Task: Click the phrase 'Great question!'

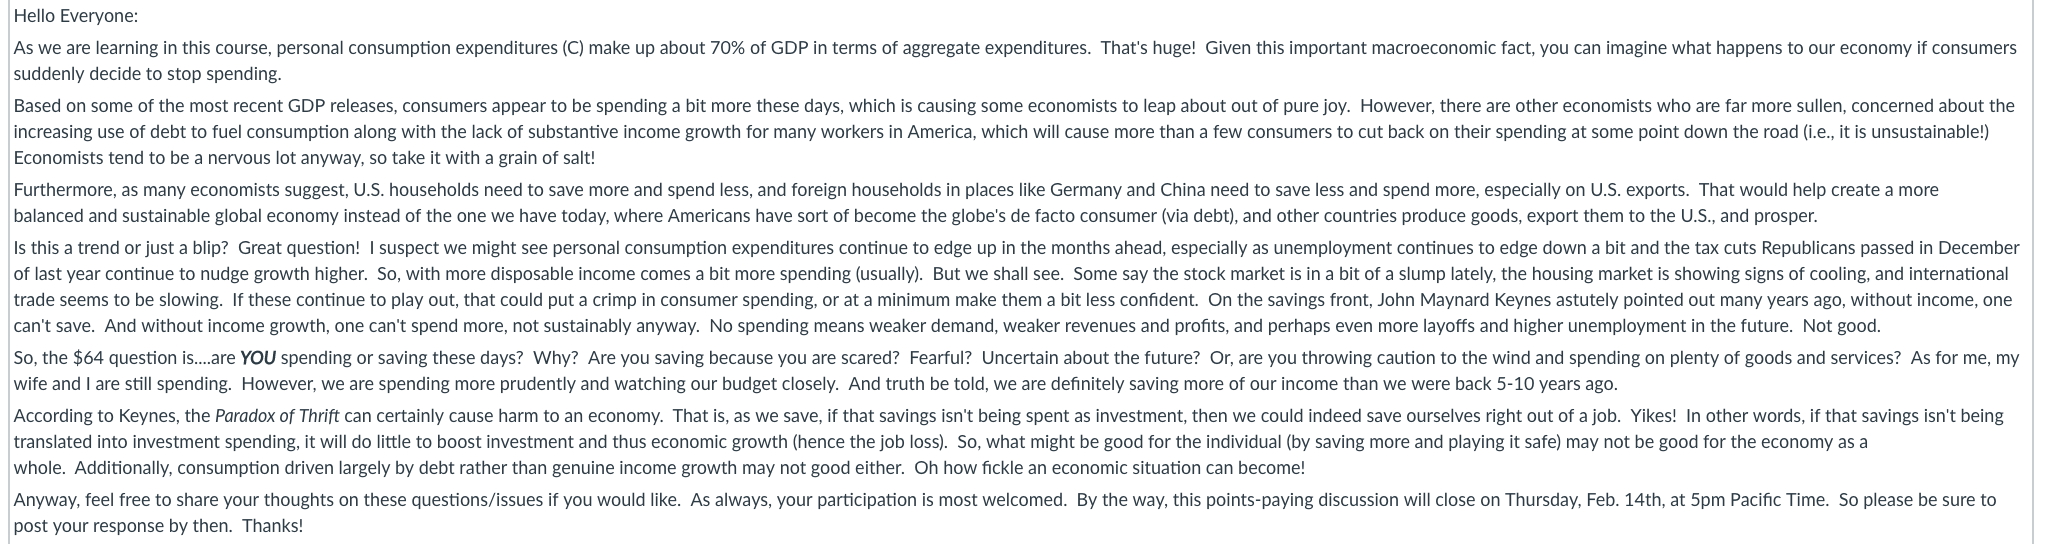Action: point(299,248)
